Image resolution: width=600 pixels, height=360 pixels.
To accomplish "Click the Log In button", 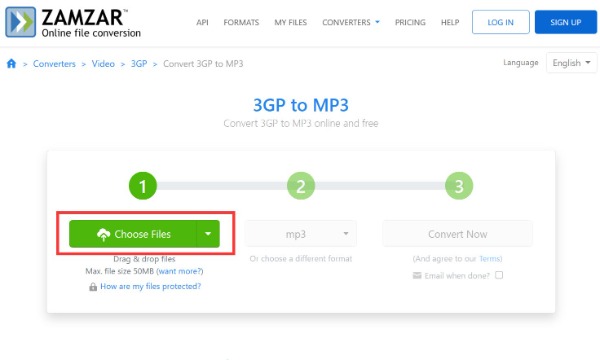I will click(x=501, y=22).
